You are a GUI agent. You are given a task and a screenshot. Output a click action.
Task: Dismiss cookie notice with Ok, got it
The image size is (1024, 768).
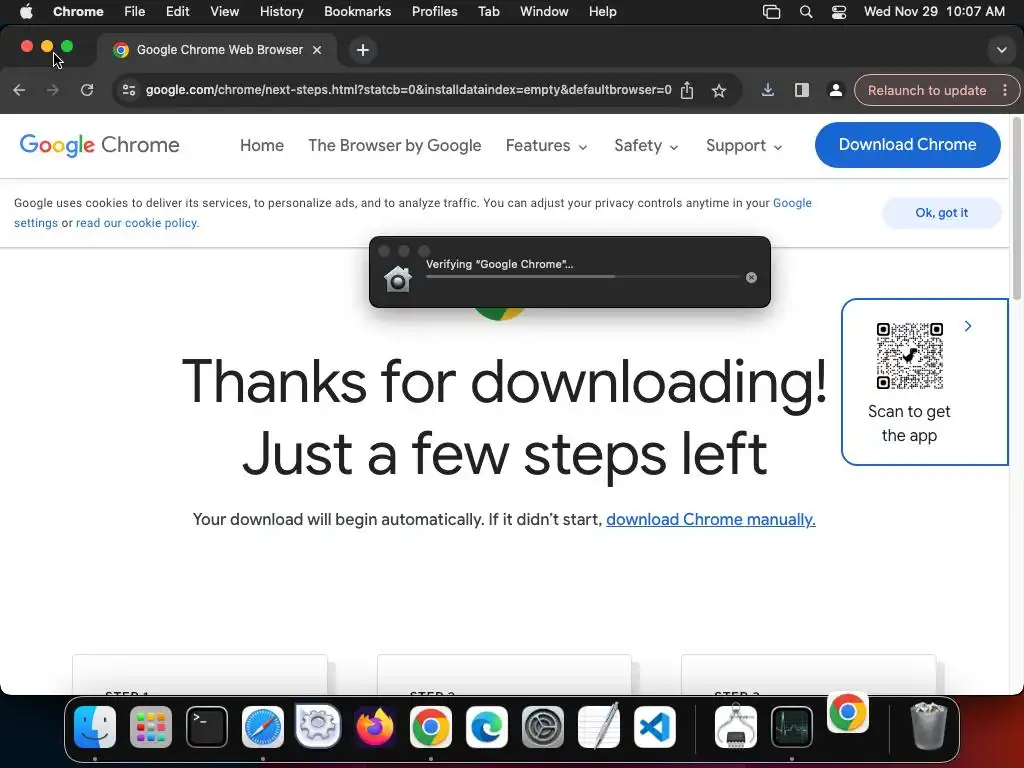(941, 213)
